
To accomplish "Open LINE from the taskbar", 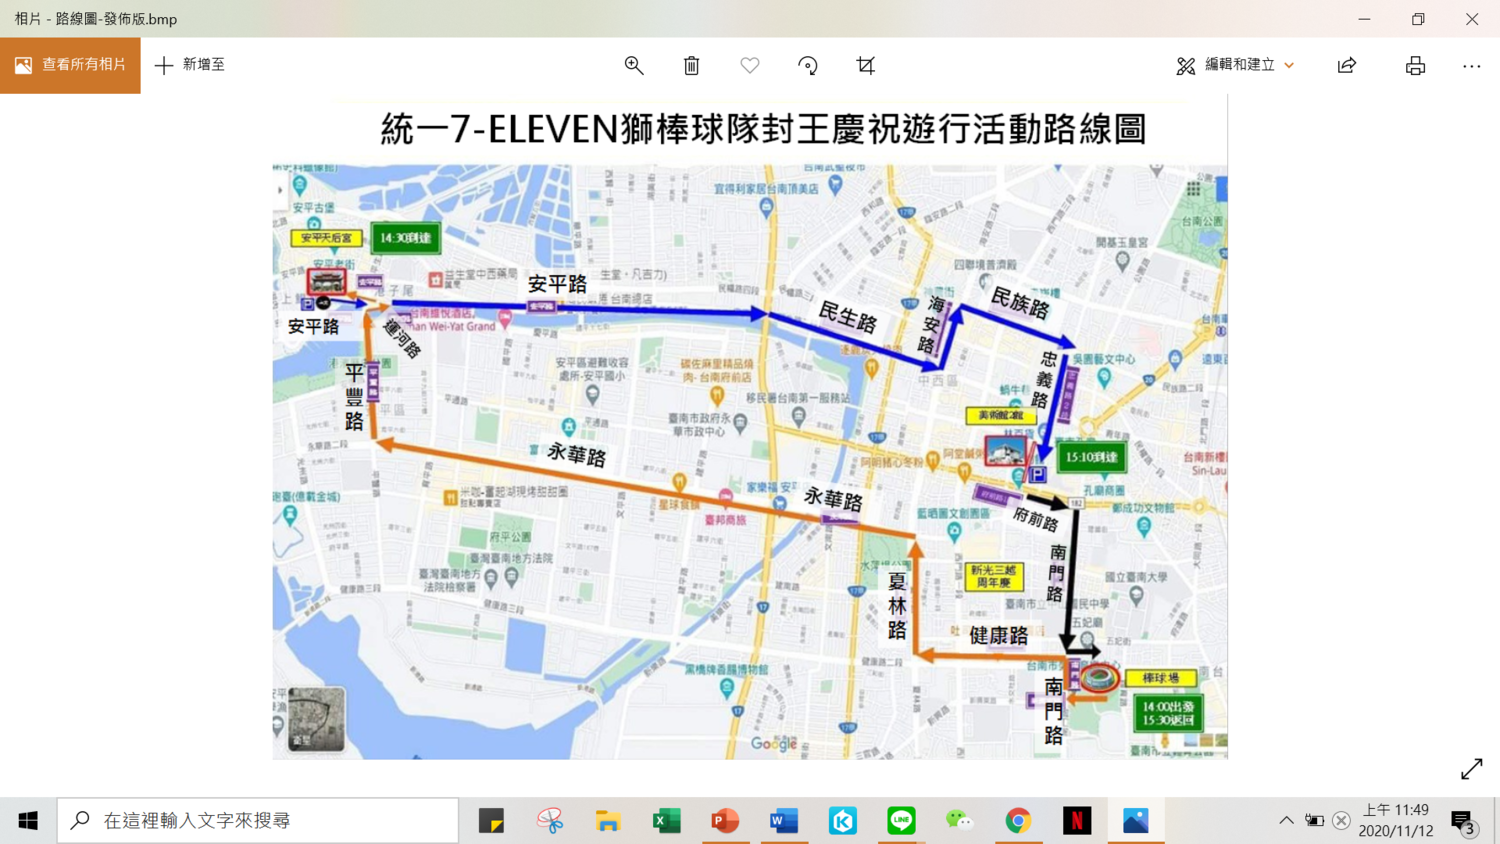I will click(901, 820).
